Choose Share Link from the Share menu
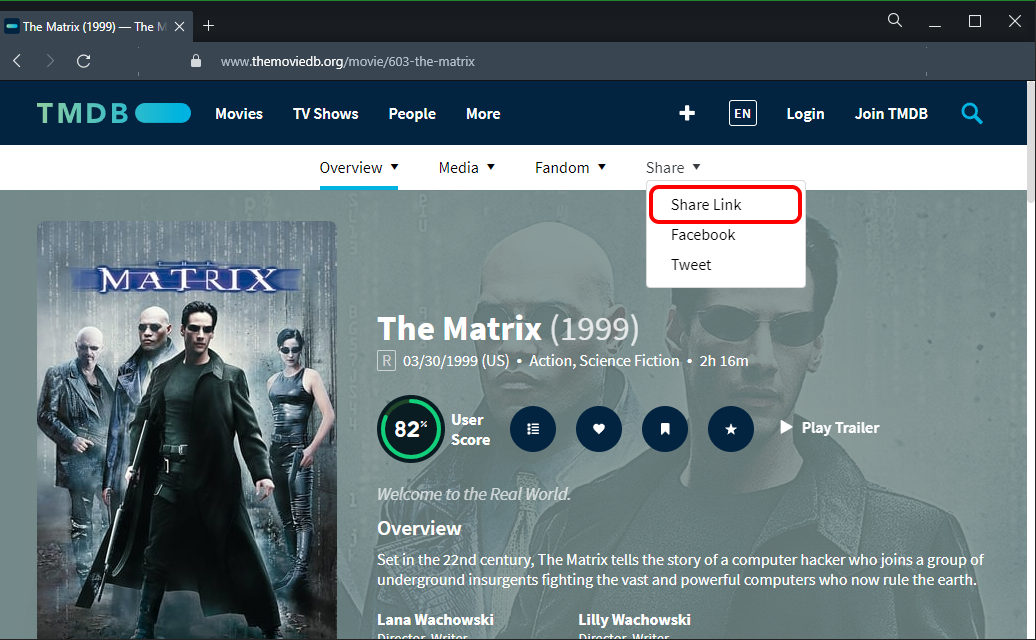The image size is (1036, 640). [x=725, y=205]
